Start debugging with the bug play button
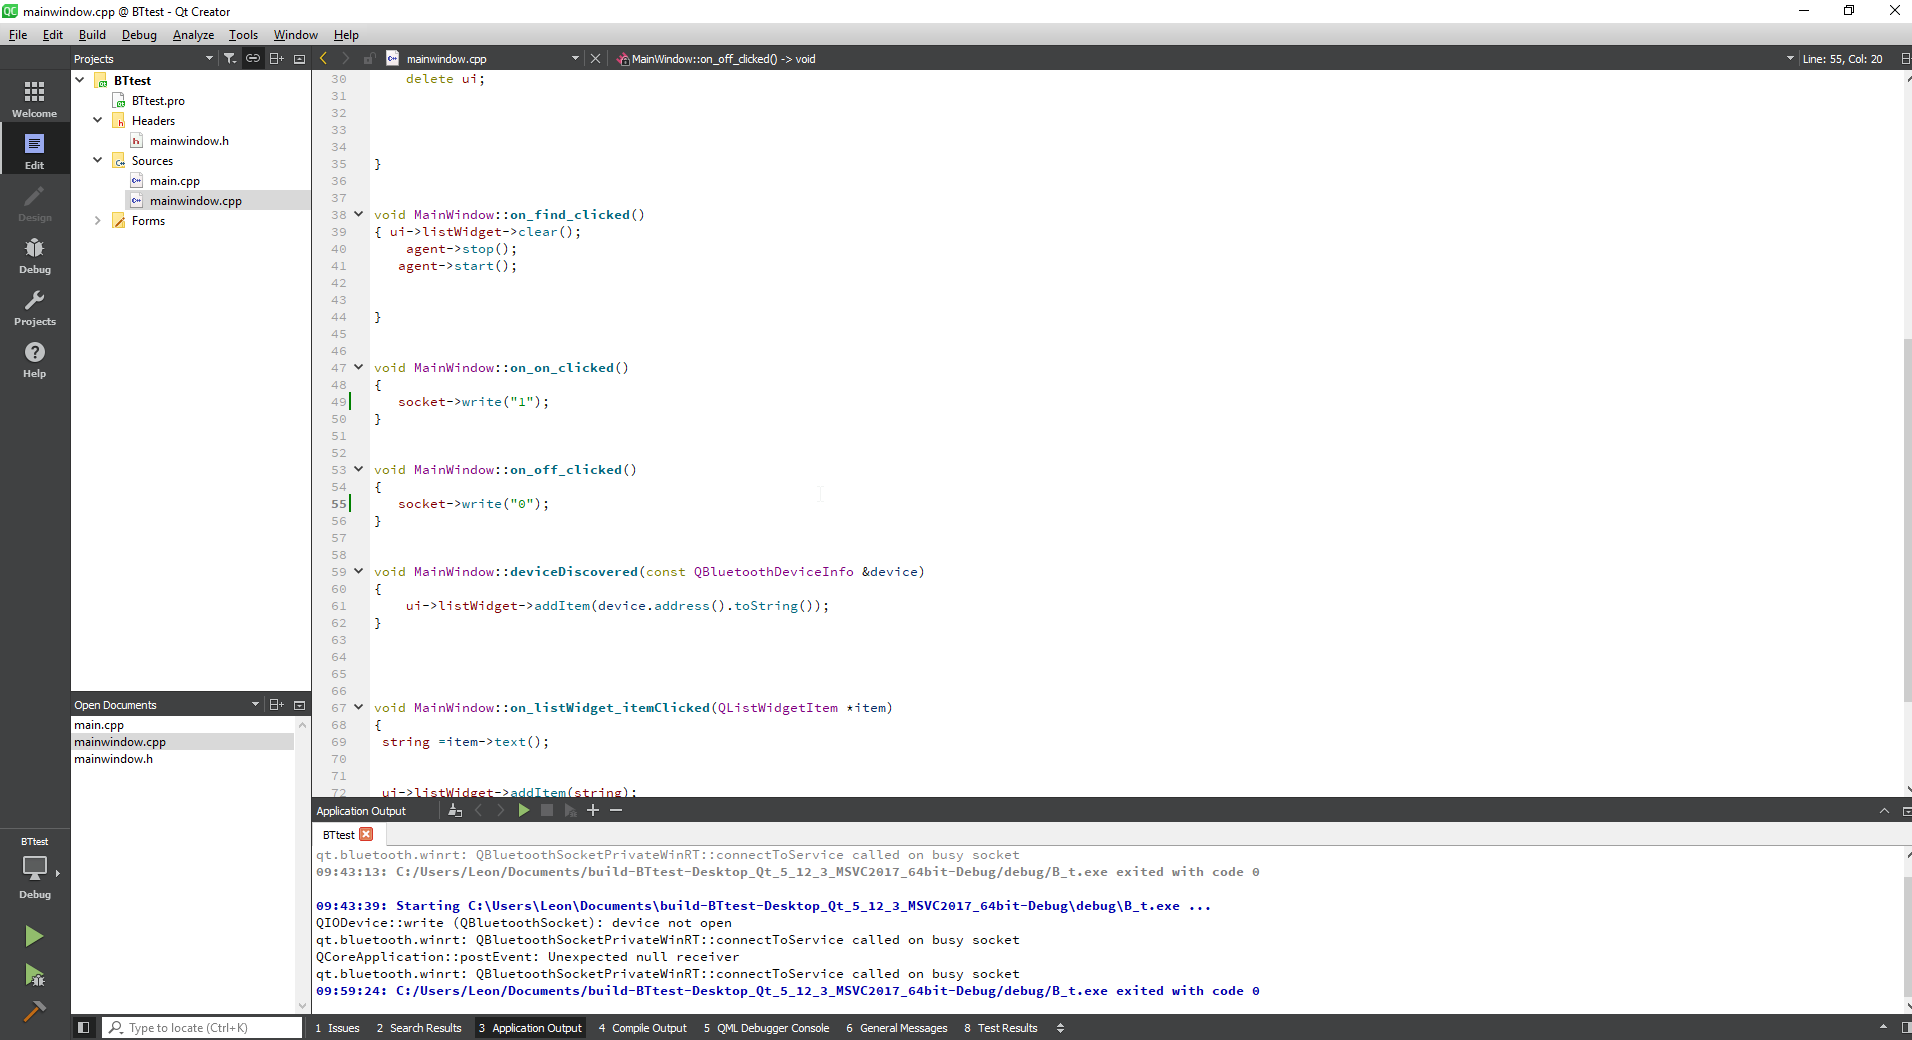The image size is (1912, 1040). coord(34,975)
